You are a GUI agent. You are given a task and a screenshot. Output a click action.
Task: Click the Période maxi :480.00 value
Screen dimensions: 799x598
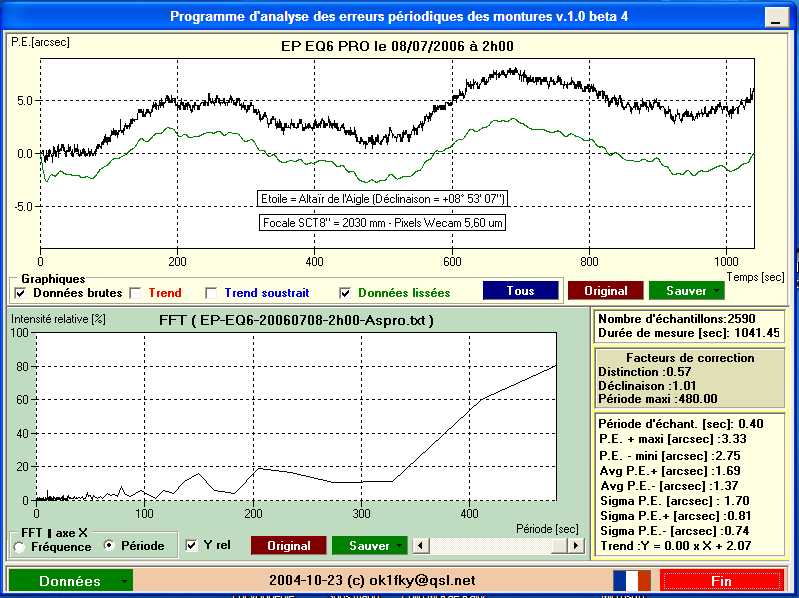tap(658, 399)
